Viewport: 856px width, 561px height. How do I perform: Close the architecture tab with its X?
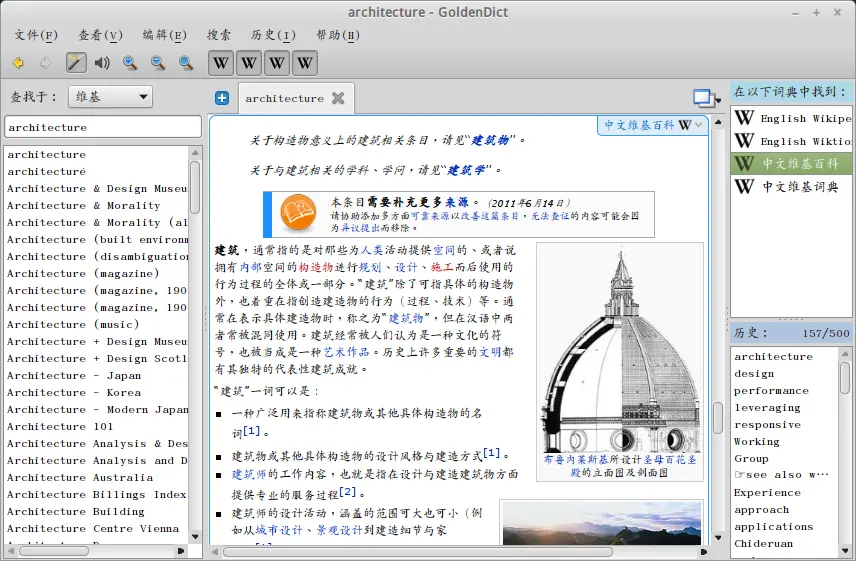point(338,98)
